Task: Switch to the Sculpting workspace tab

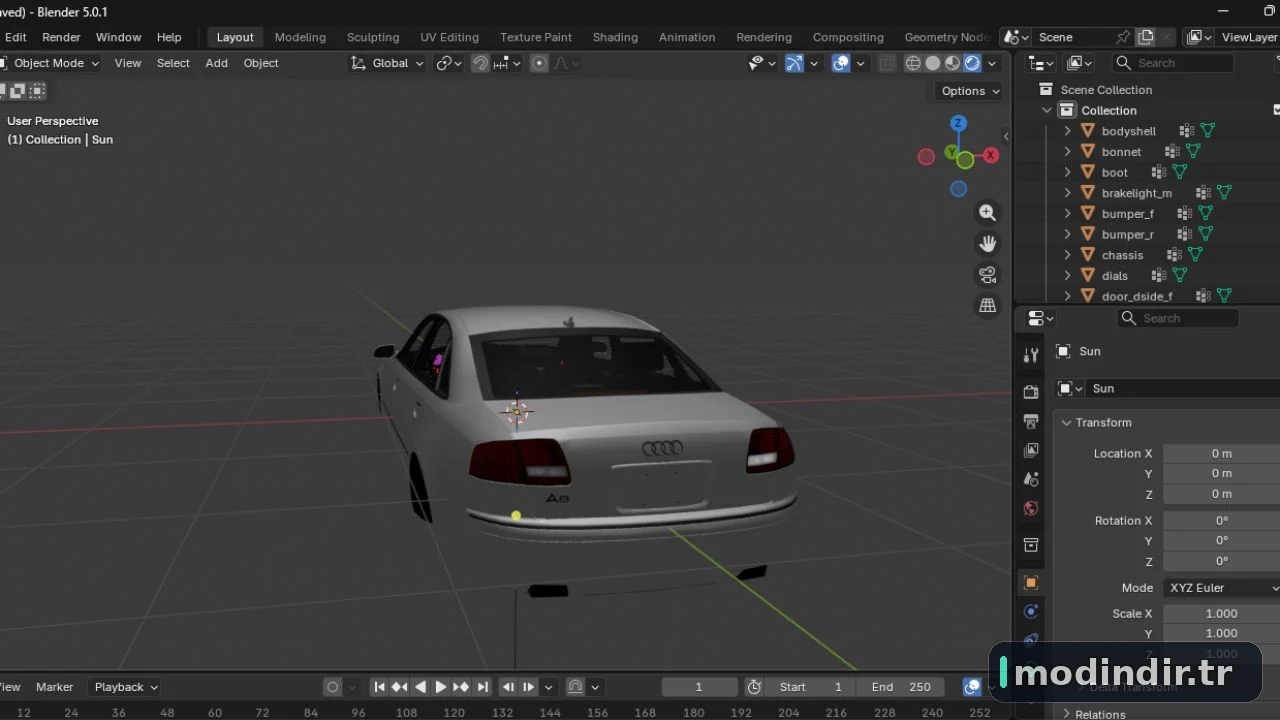Action: (x=373, y=37)
